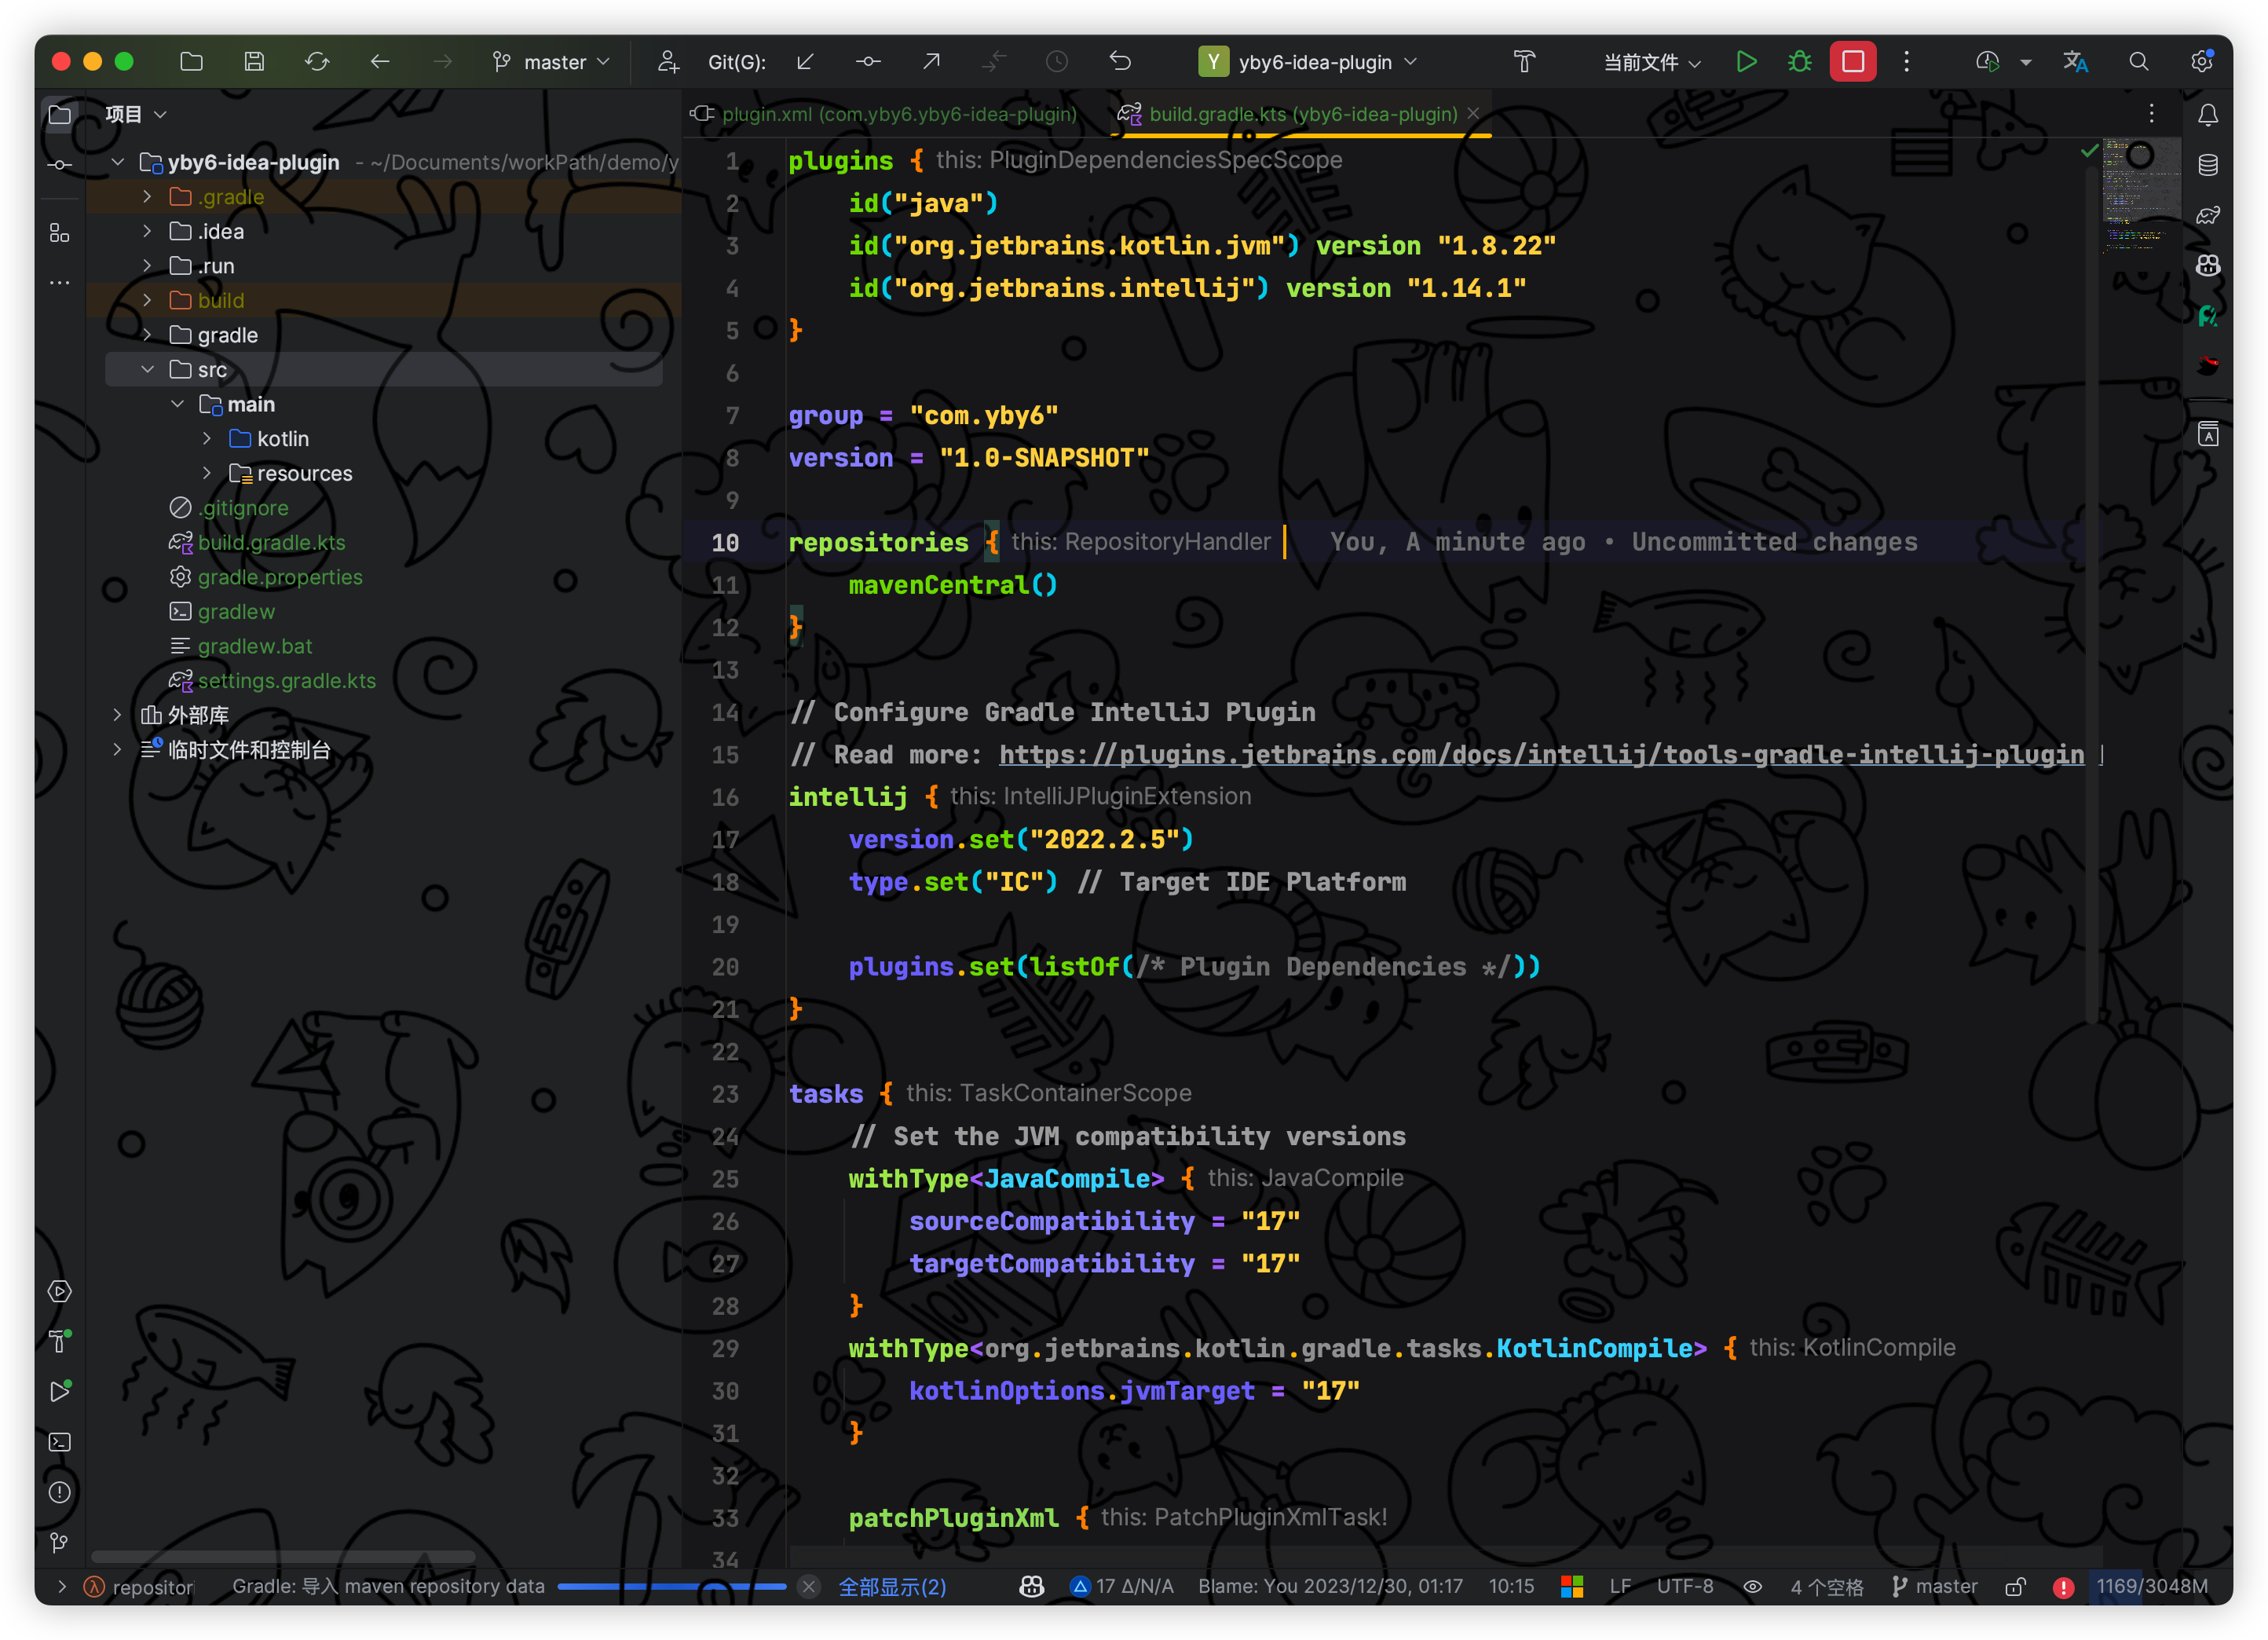The width and height of the screenshot is (2268, 1640).
Task: Click the Rollback undo icon
Action: click(x=1120, y=62)
